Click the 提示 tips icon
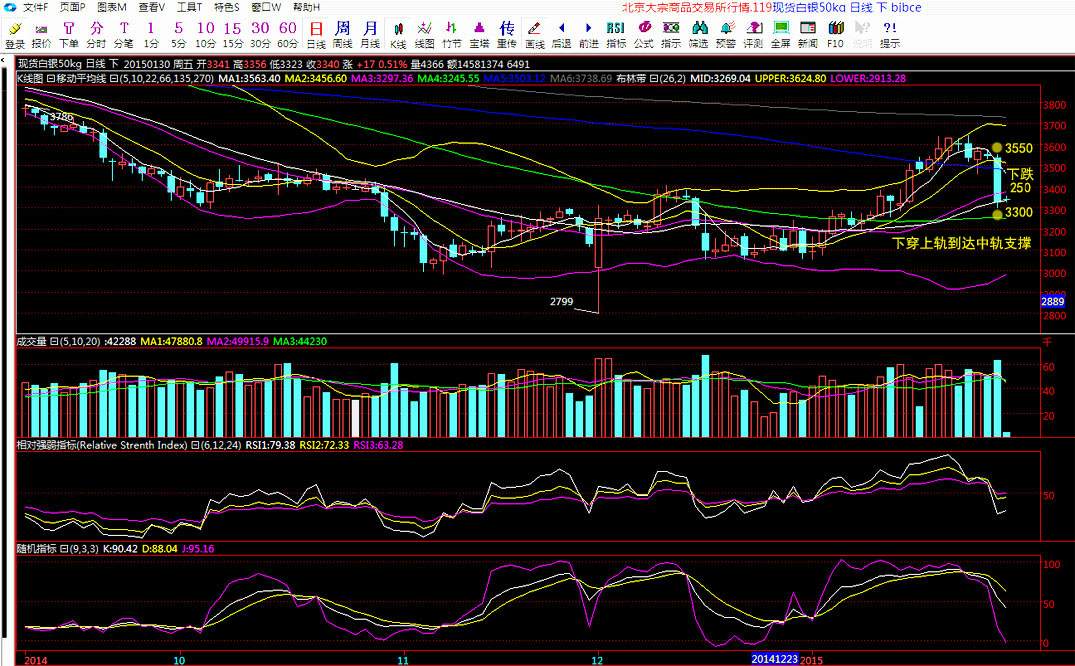The width and height of the screenshot is (1075, 666). pos(890,34)
